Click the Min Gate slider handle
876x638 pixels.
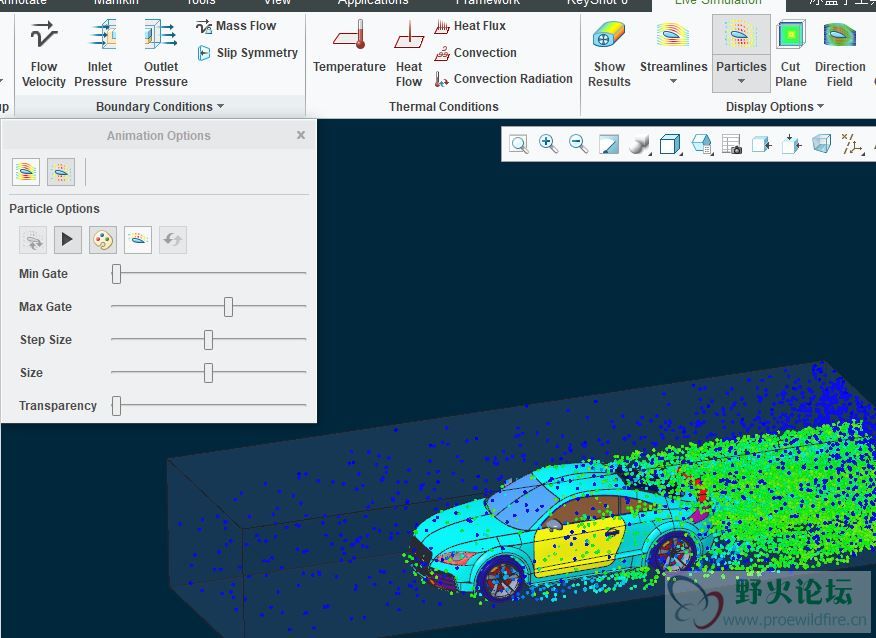point(116,274)
